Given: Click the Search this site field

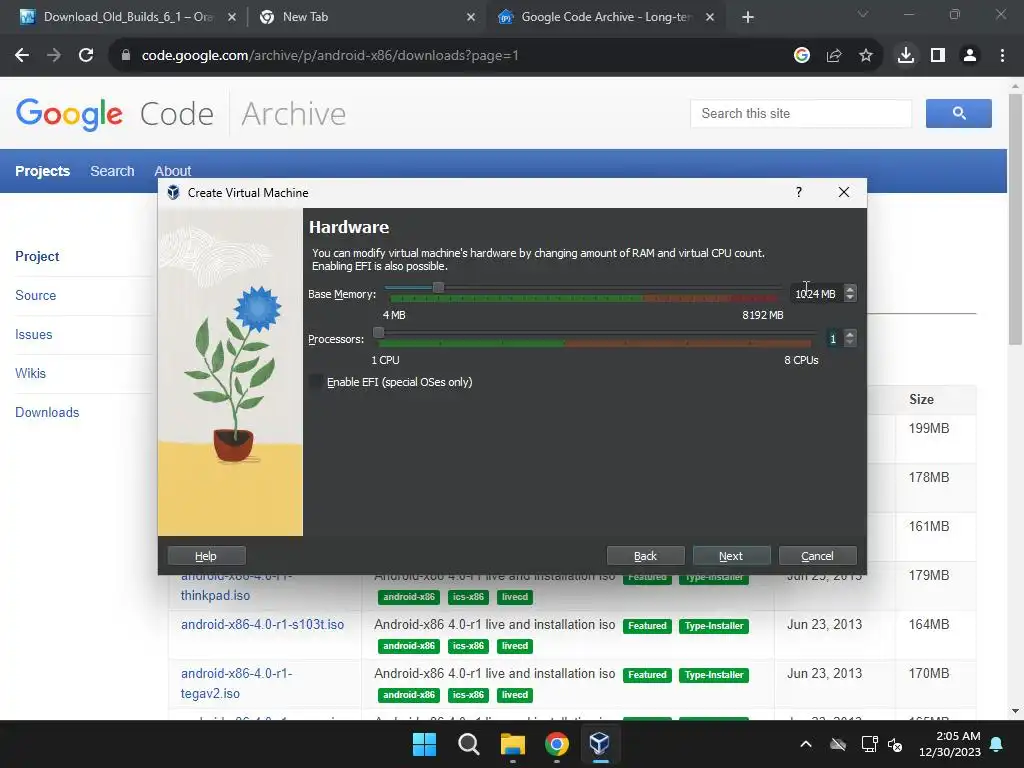Looking at the screenshot, I should [801, 114].
